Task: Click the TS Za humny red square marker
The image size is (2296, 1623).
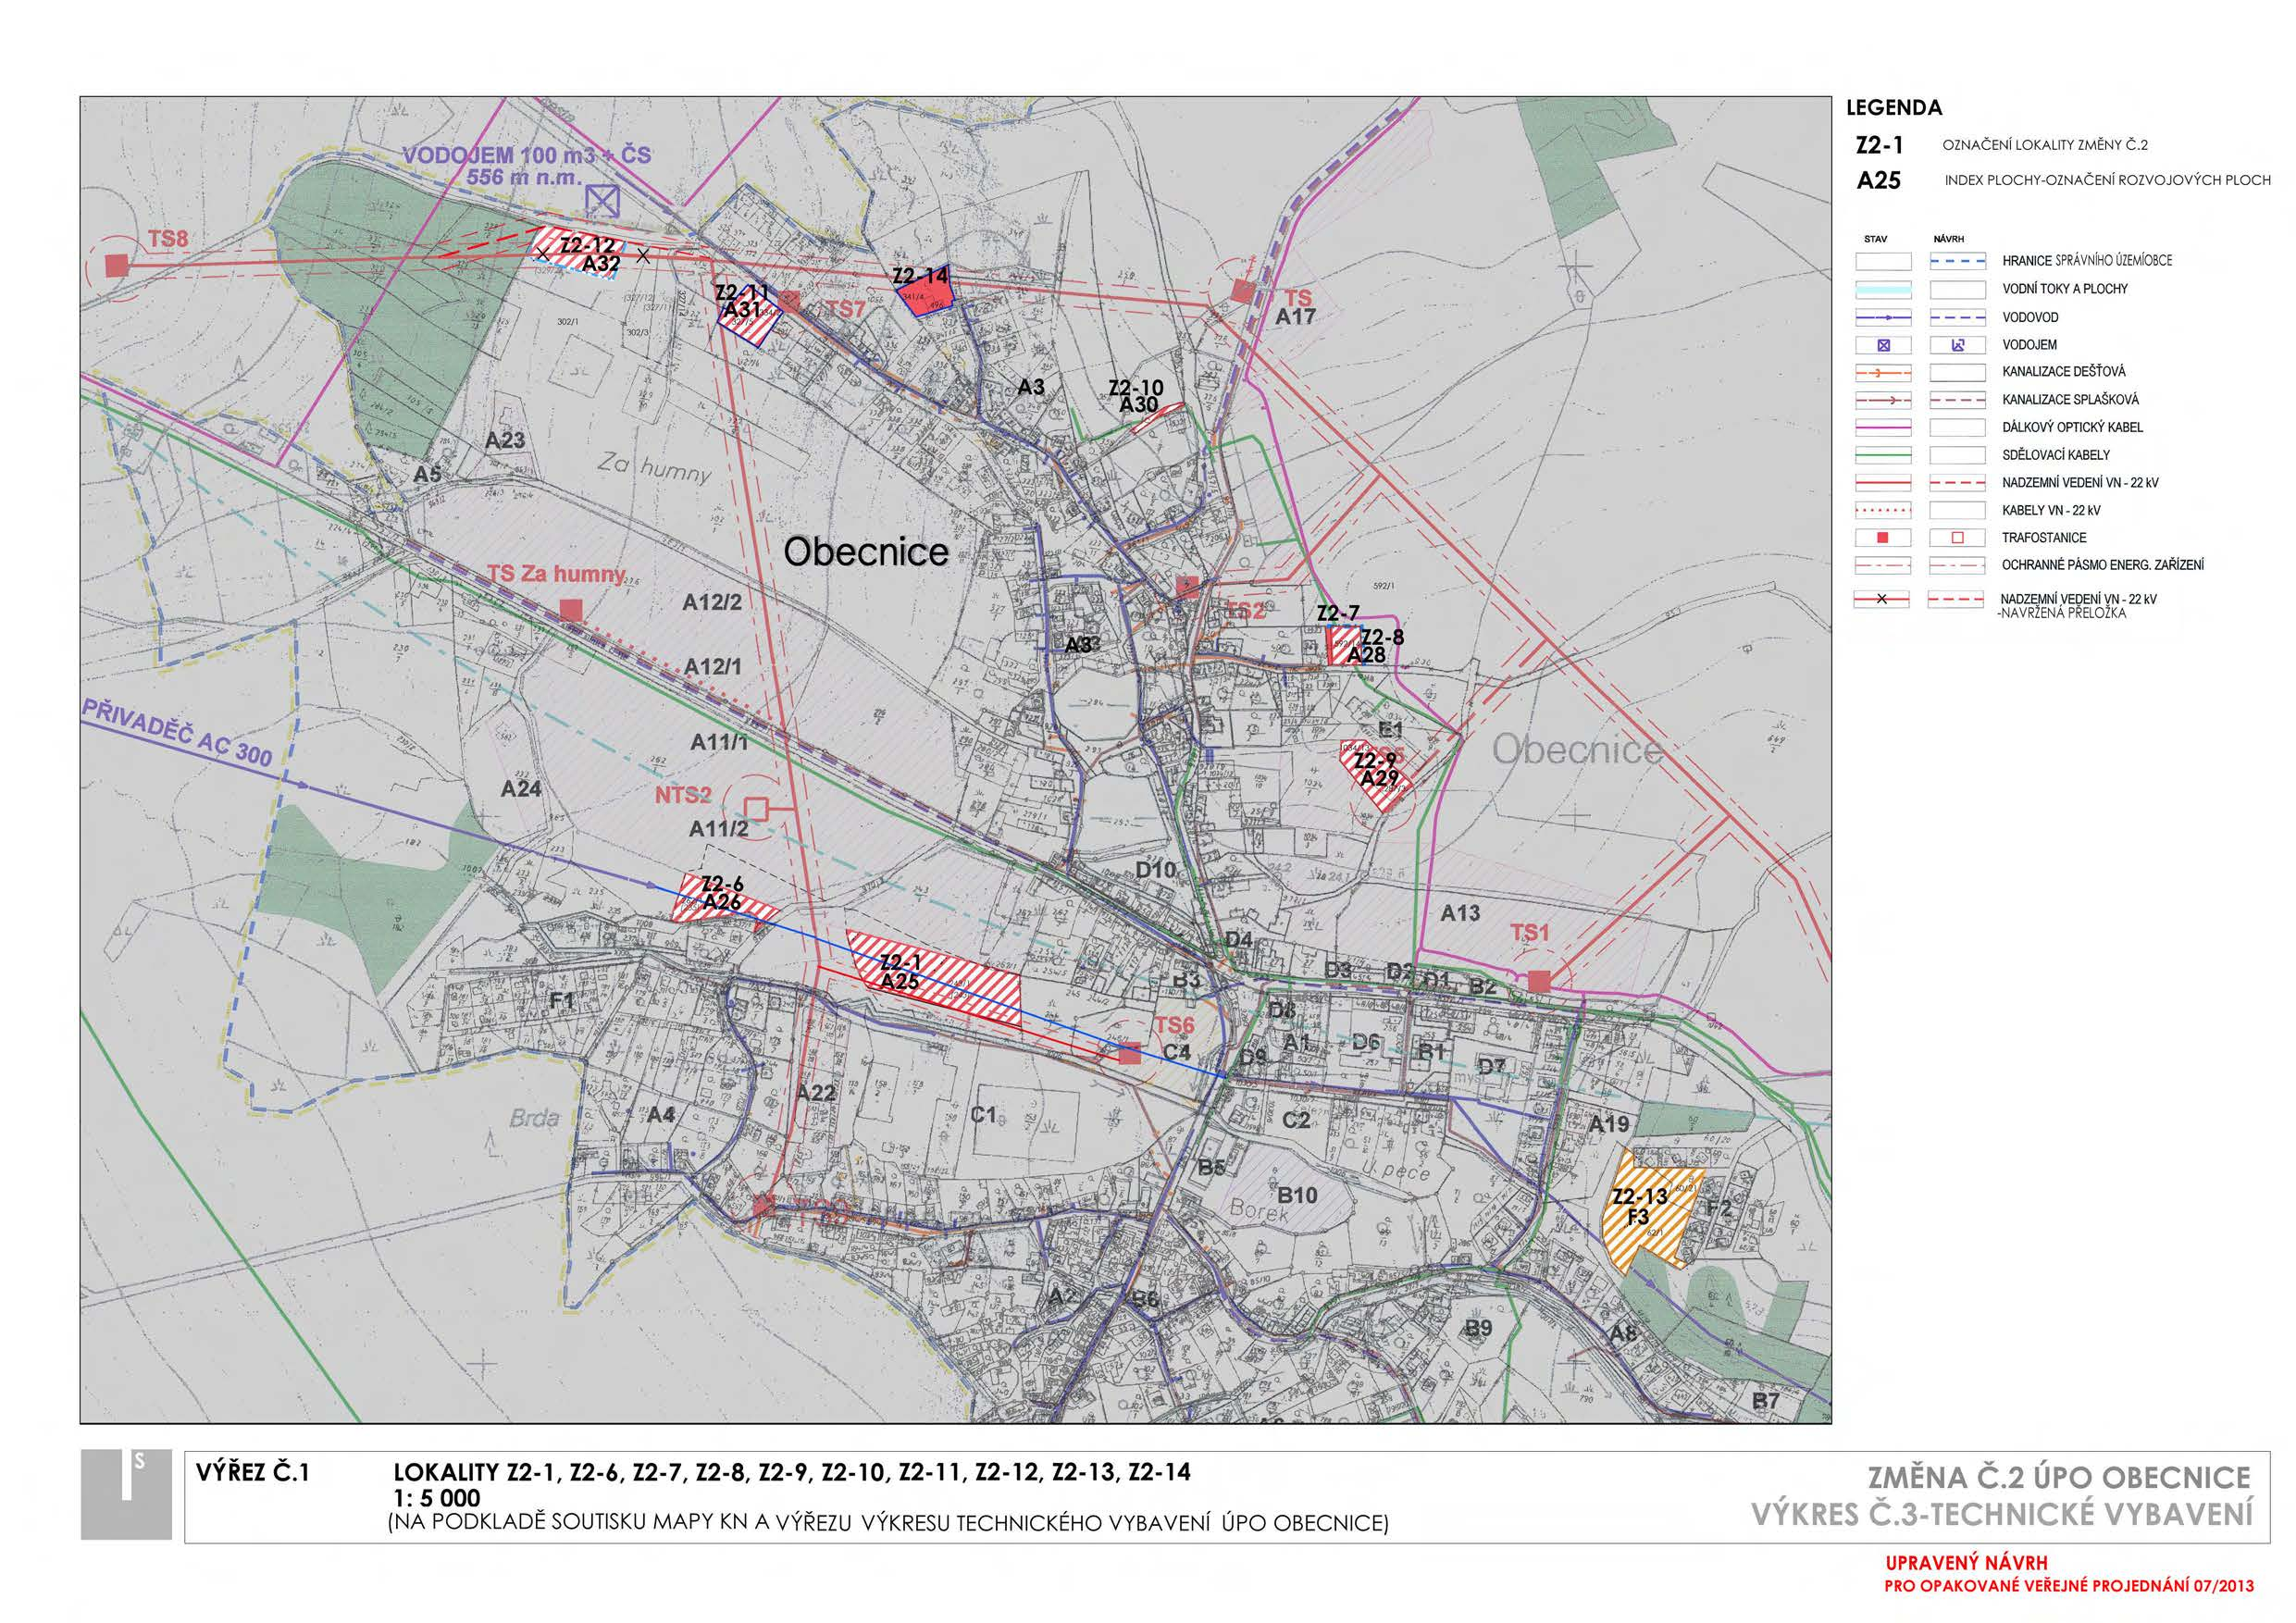Action: coord(571,609)
